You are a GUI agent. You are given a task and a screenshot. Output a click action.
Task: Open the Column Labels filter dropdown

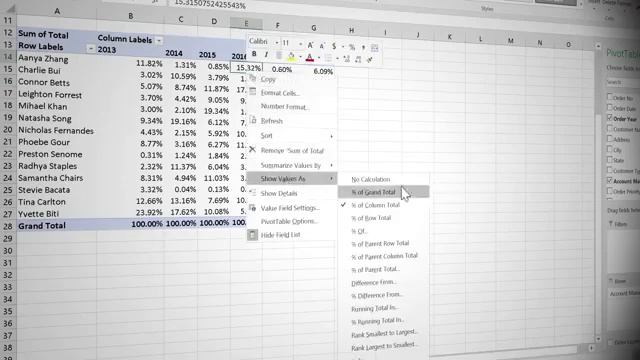pyautogui.click(x=159, y=40)
